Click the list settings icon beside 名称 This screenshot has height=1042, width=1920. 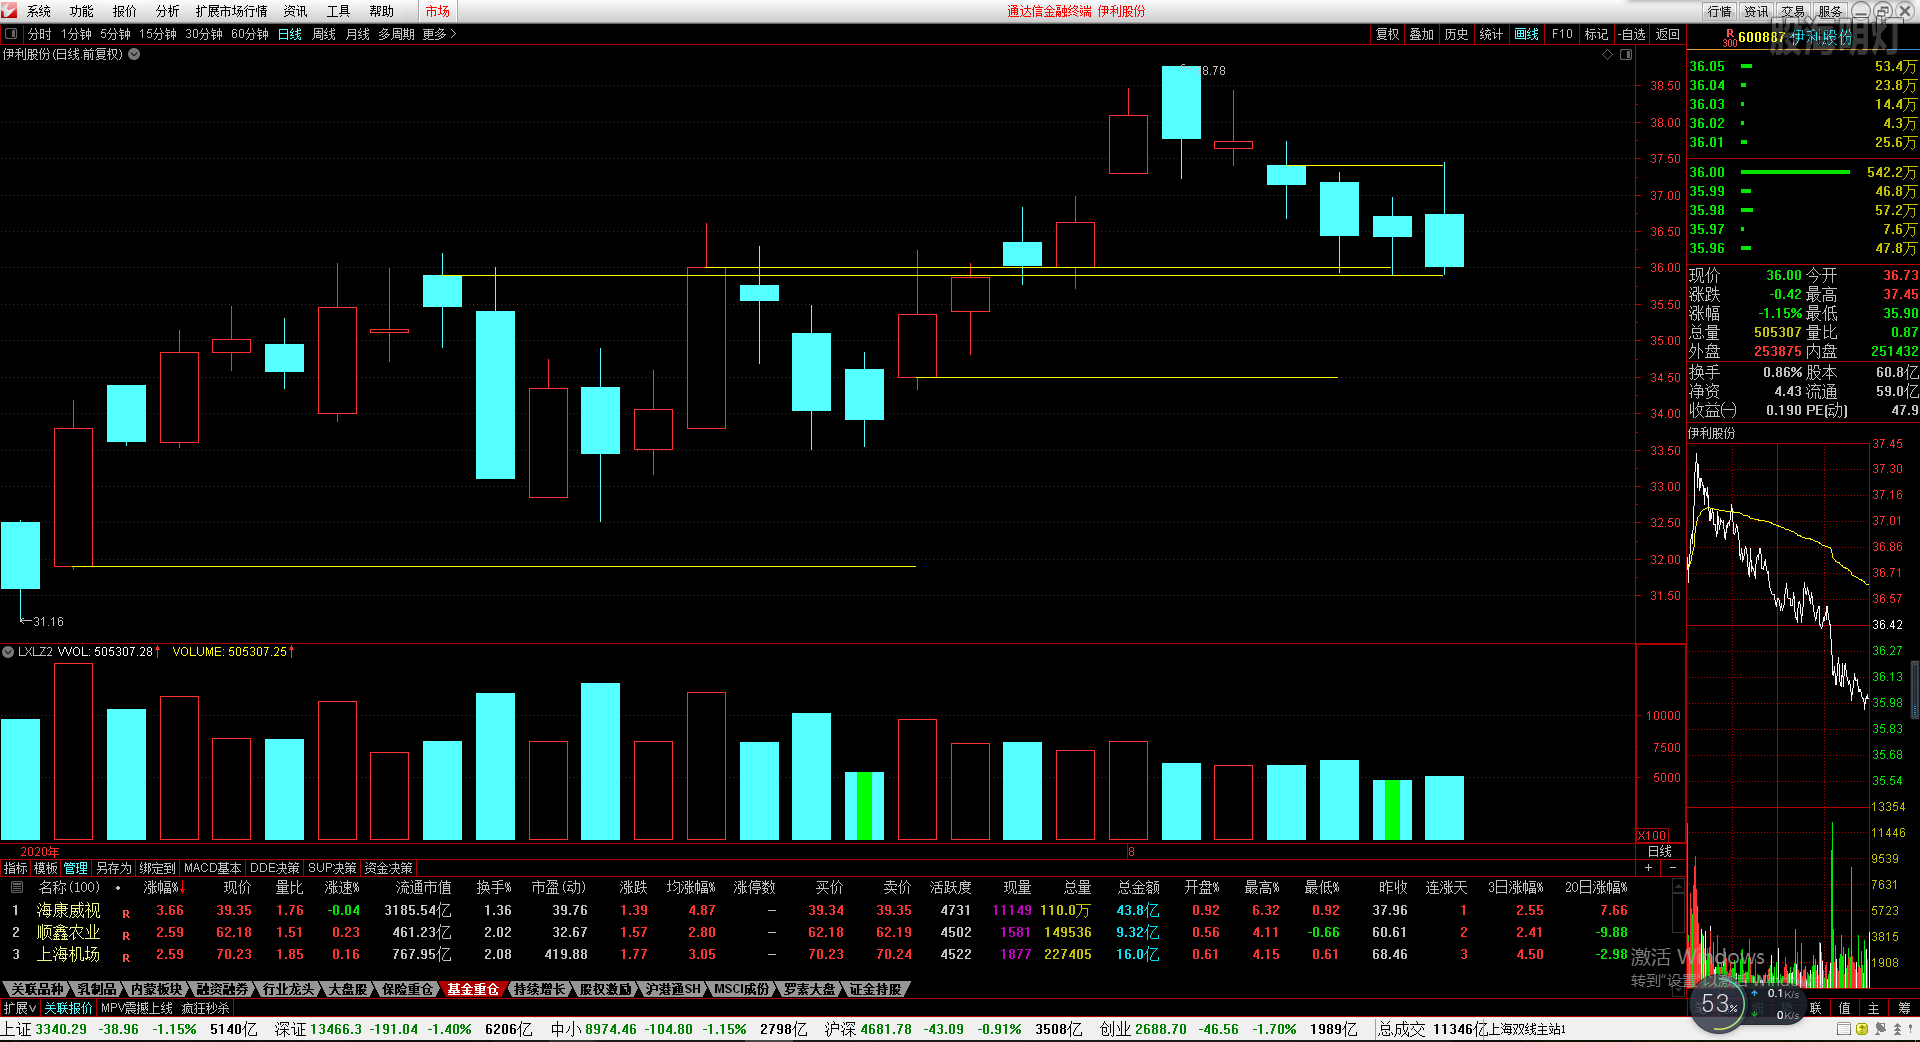16,887
